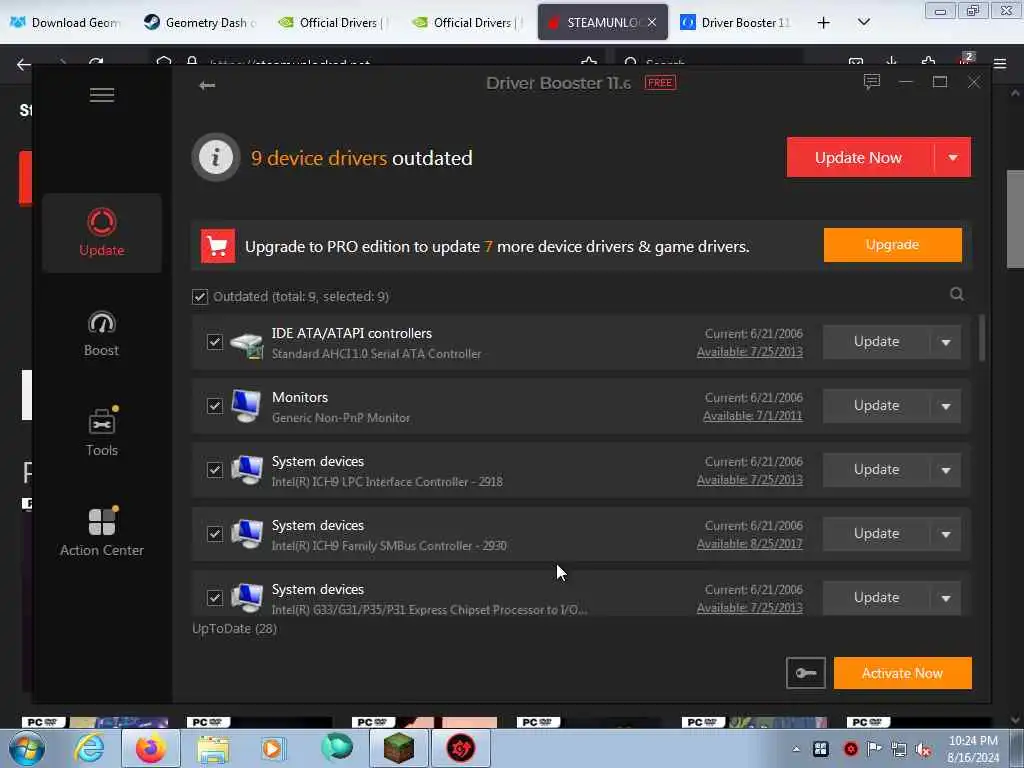Open Driver Booster icon in taskbar
The height and width of the screenshot is (768, 1024).
pyautogui.click(x=460, y=748)
